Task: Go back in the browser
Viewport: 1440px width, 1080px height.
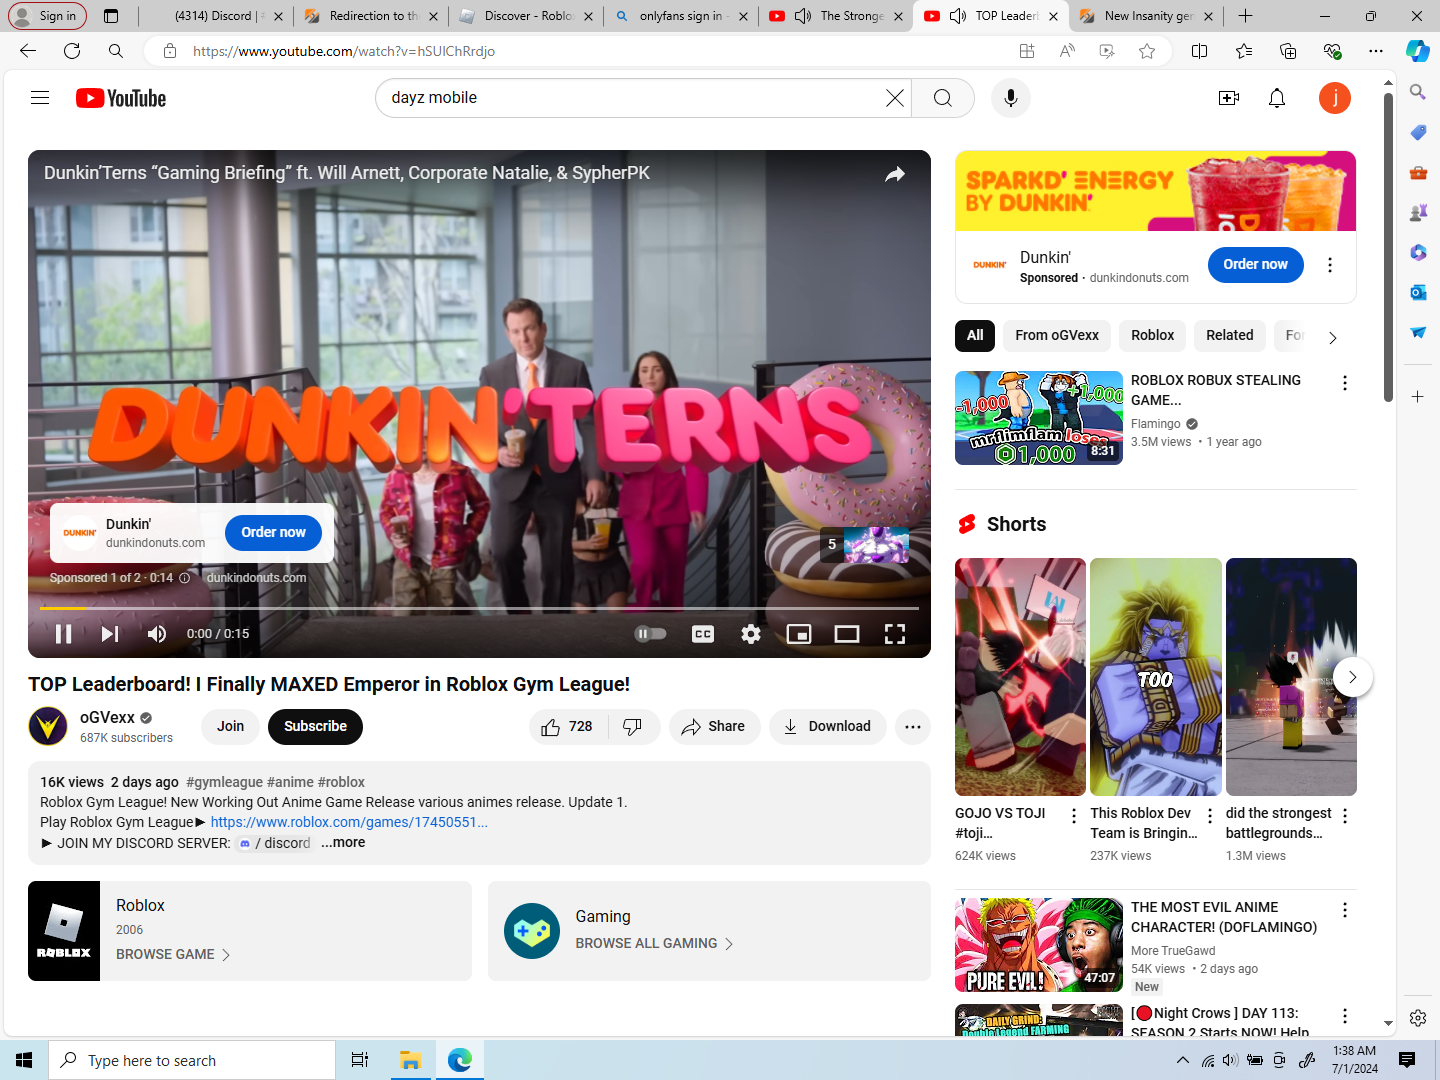Action: pyautogui.click(x=28, y=51)
